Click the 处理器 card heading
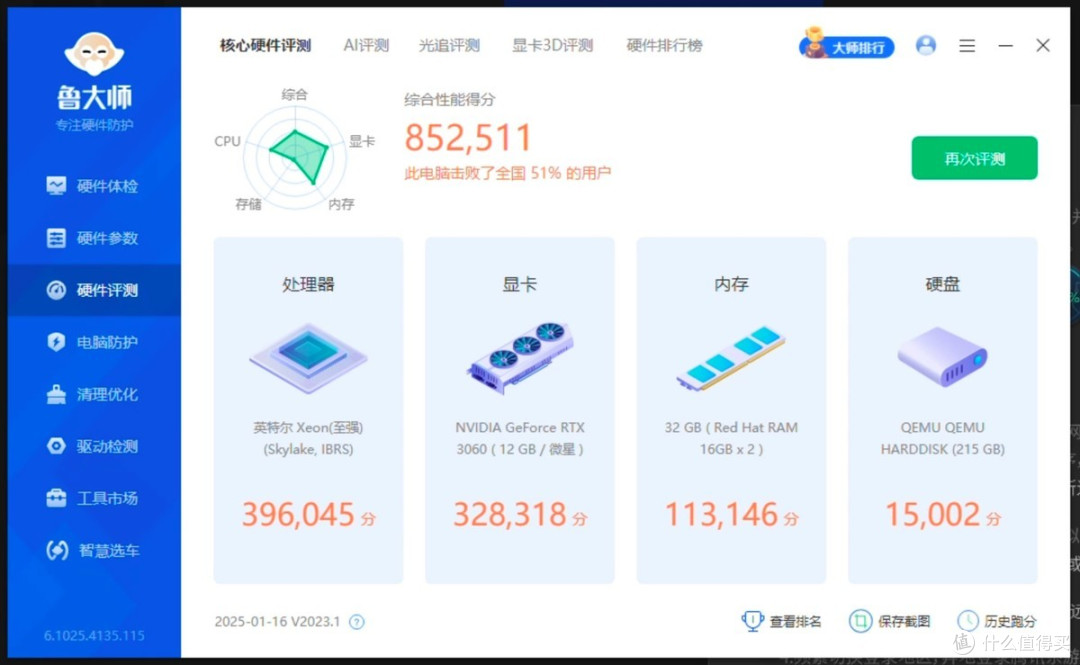Viewport: 1080px width, 665px height. click(x=308, y=284)
